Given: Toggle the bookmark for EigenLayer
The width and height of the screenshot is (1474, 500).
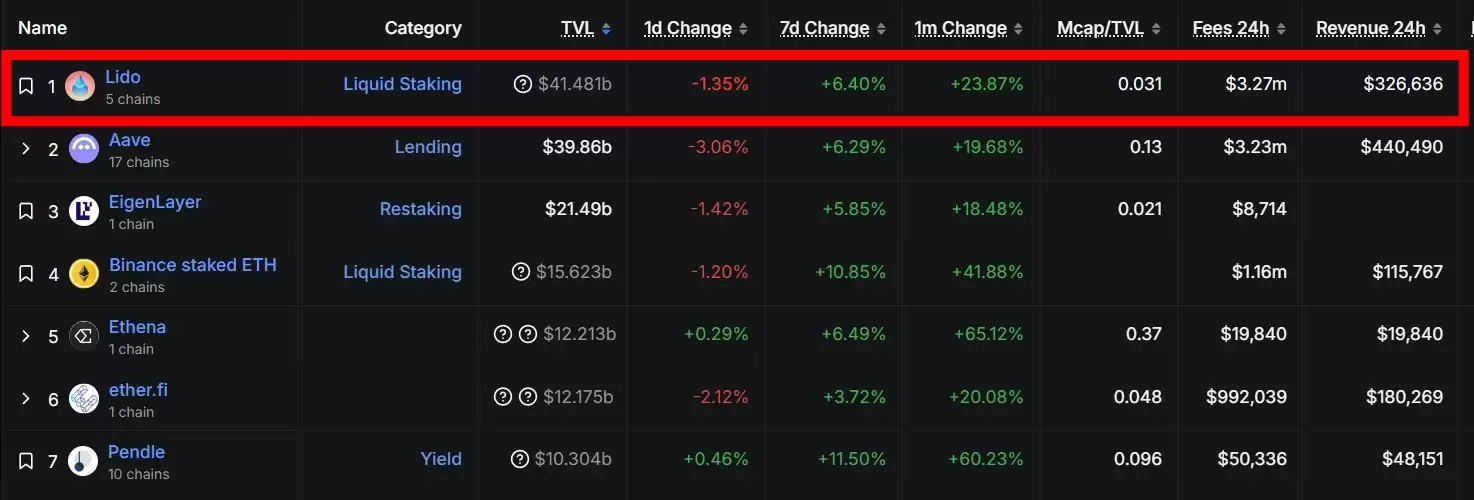Looking at the screenshot, I should pos(26,211).
